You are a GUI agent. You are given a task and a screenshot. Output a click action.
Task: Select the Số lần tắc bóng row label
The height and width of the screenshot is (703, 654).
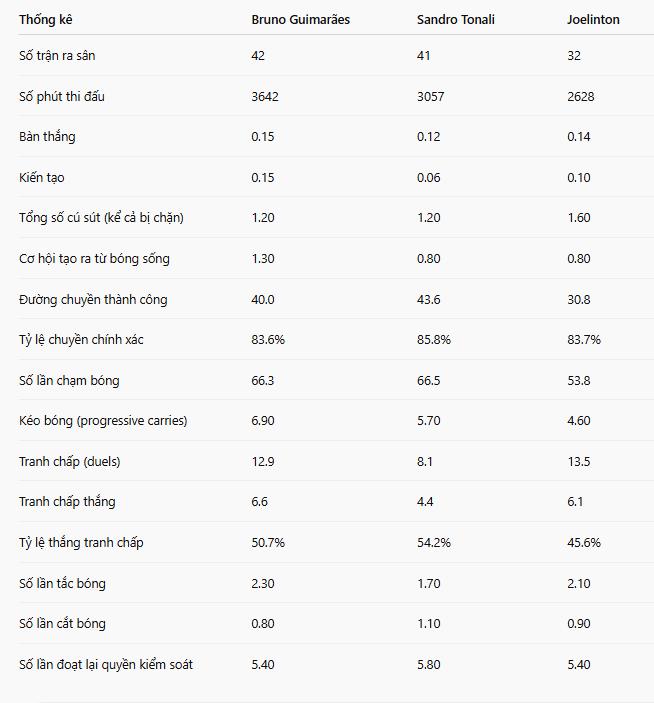pyautogui.click(x=62, y=583)
